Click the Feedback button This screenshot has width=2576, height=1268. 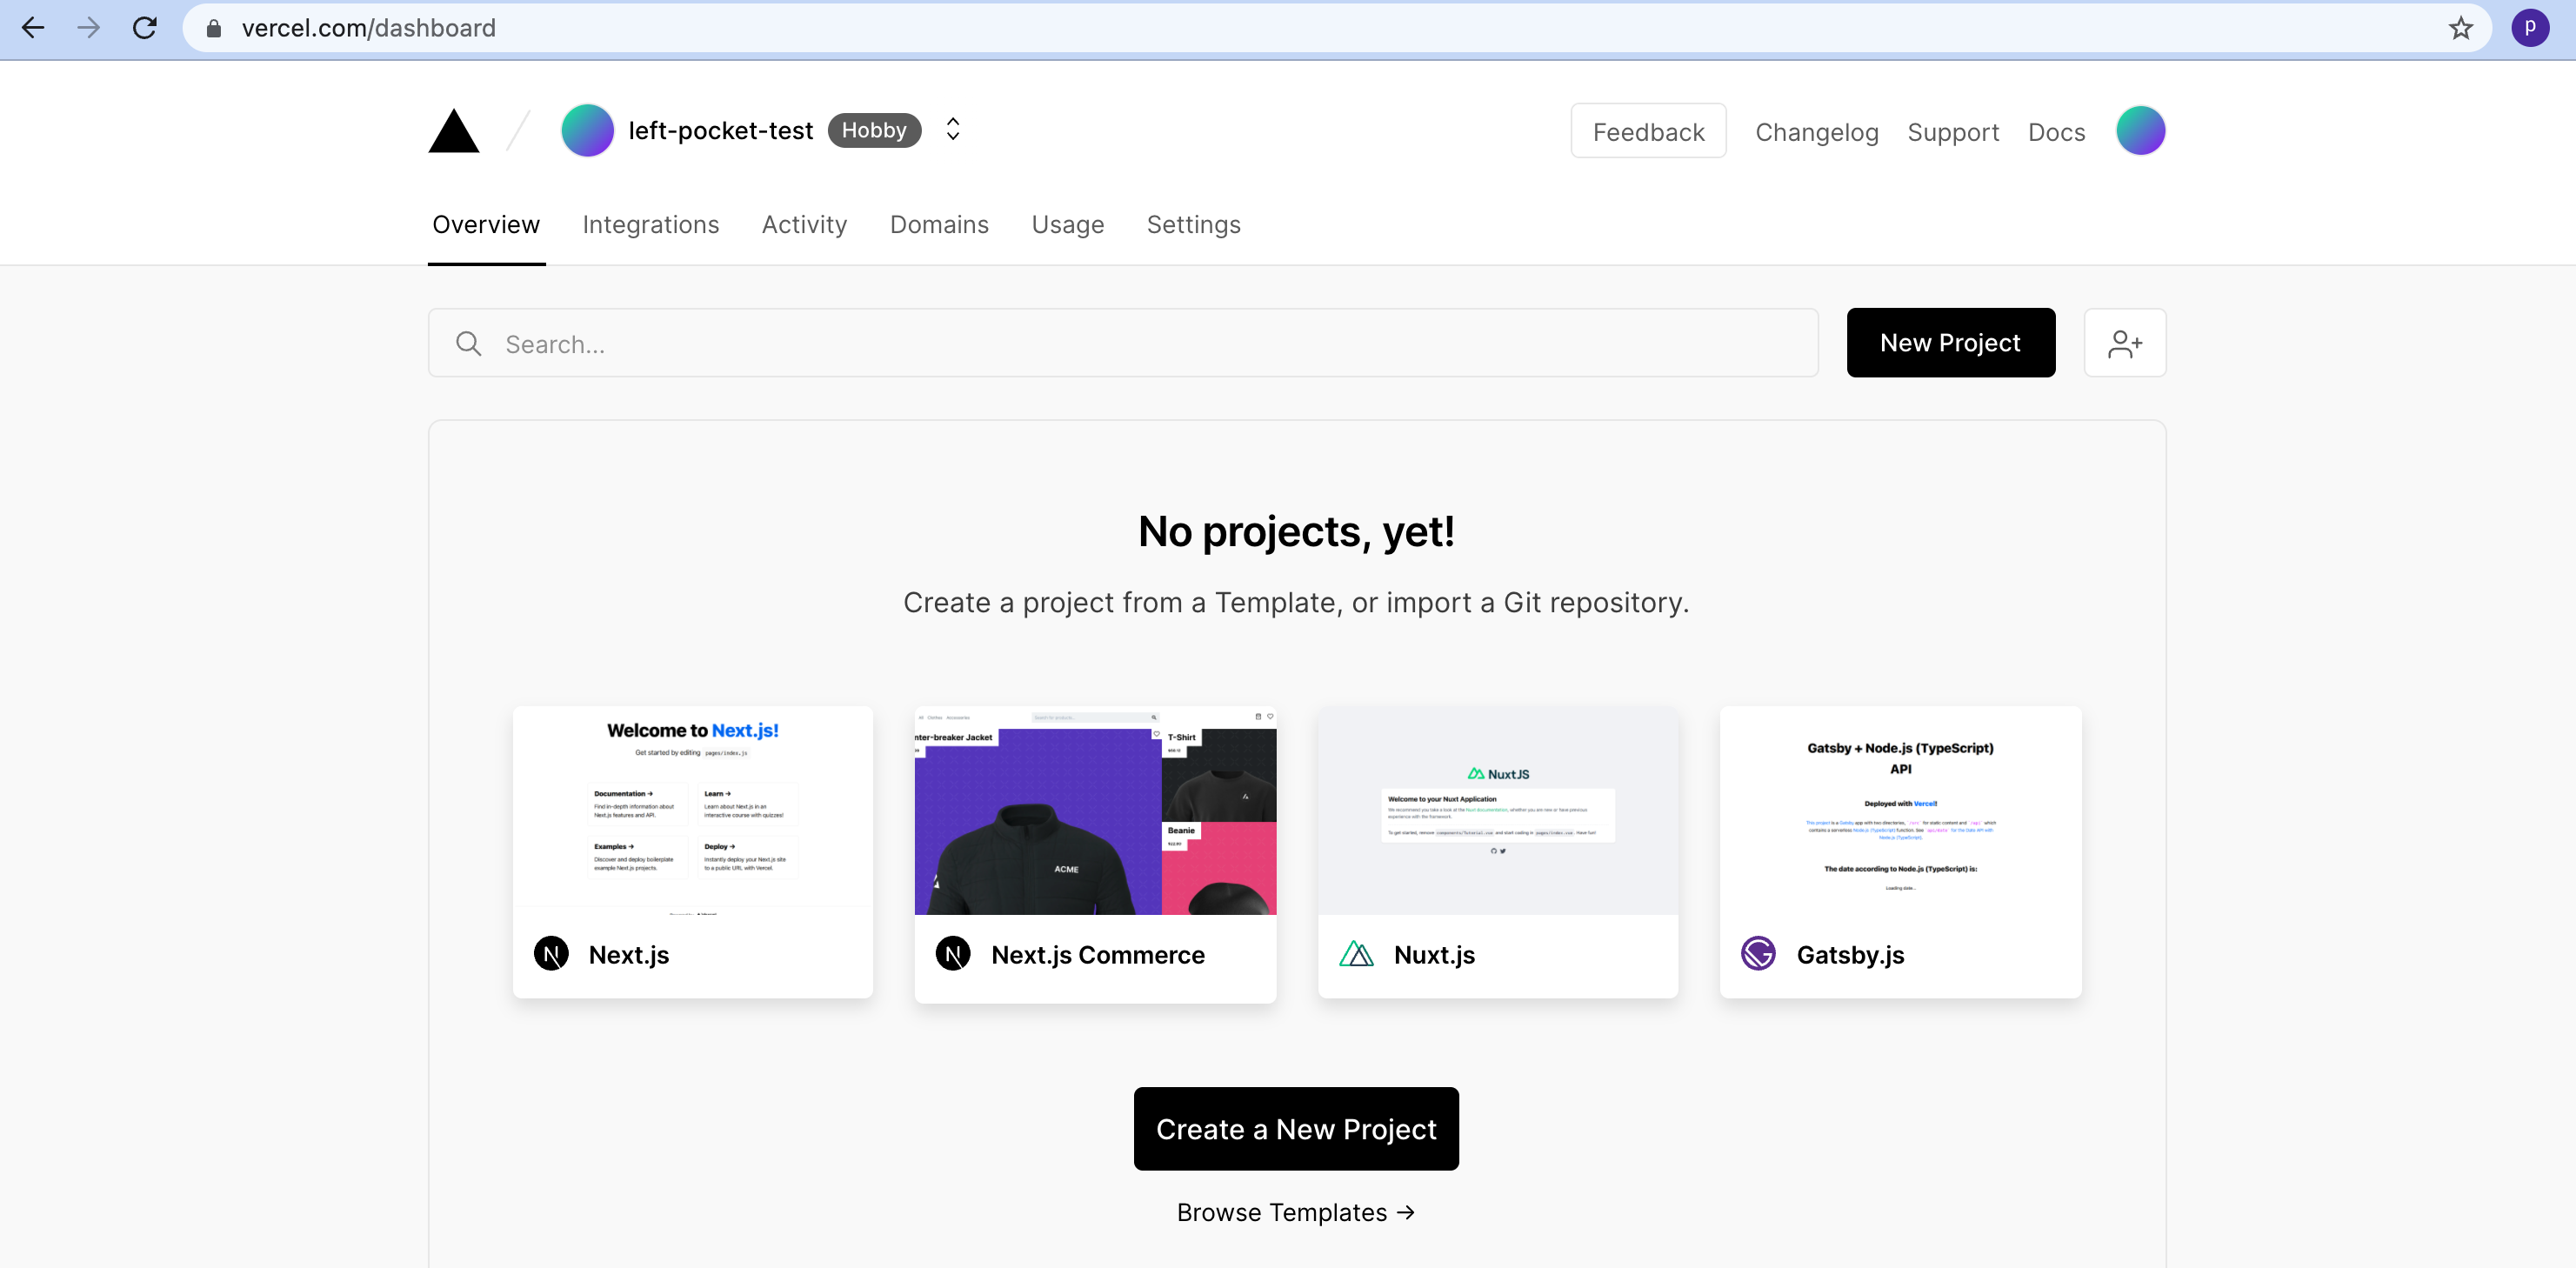click(1648, 130)
